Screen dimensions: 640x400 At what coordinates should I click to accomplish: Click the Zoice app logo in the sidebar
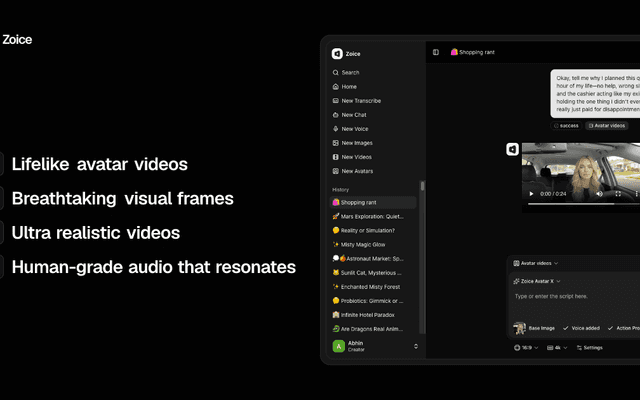click(337, 53)
